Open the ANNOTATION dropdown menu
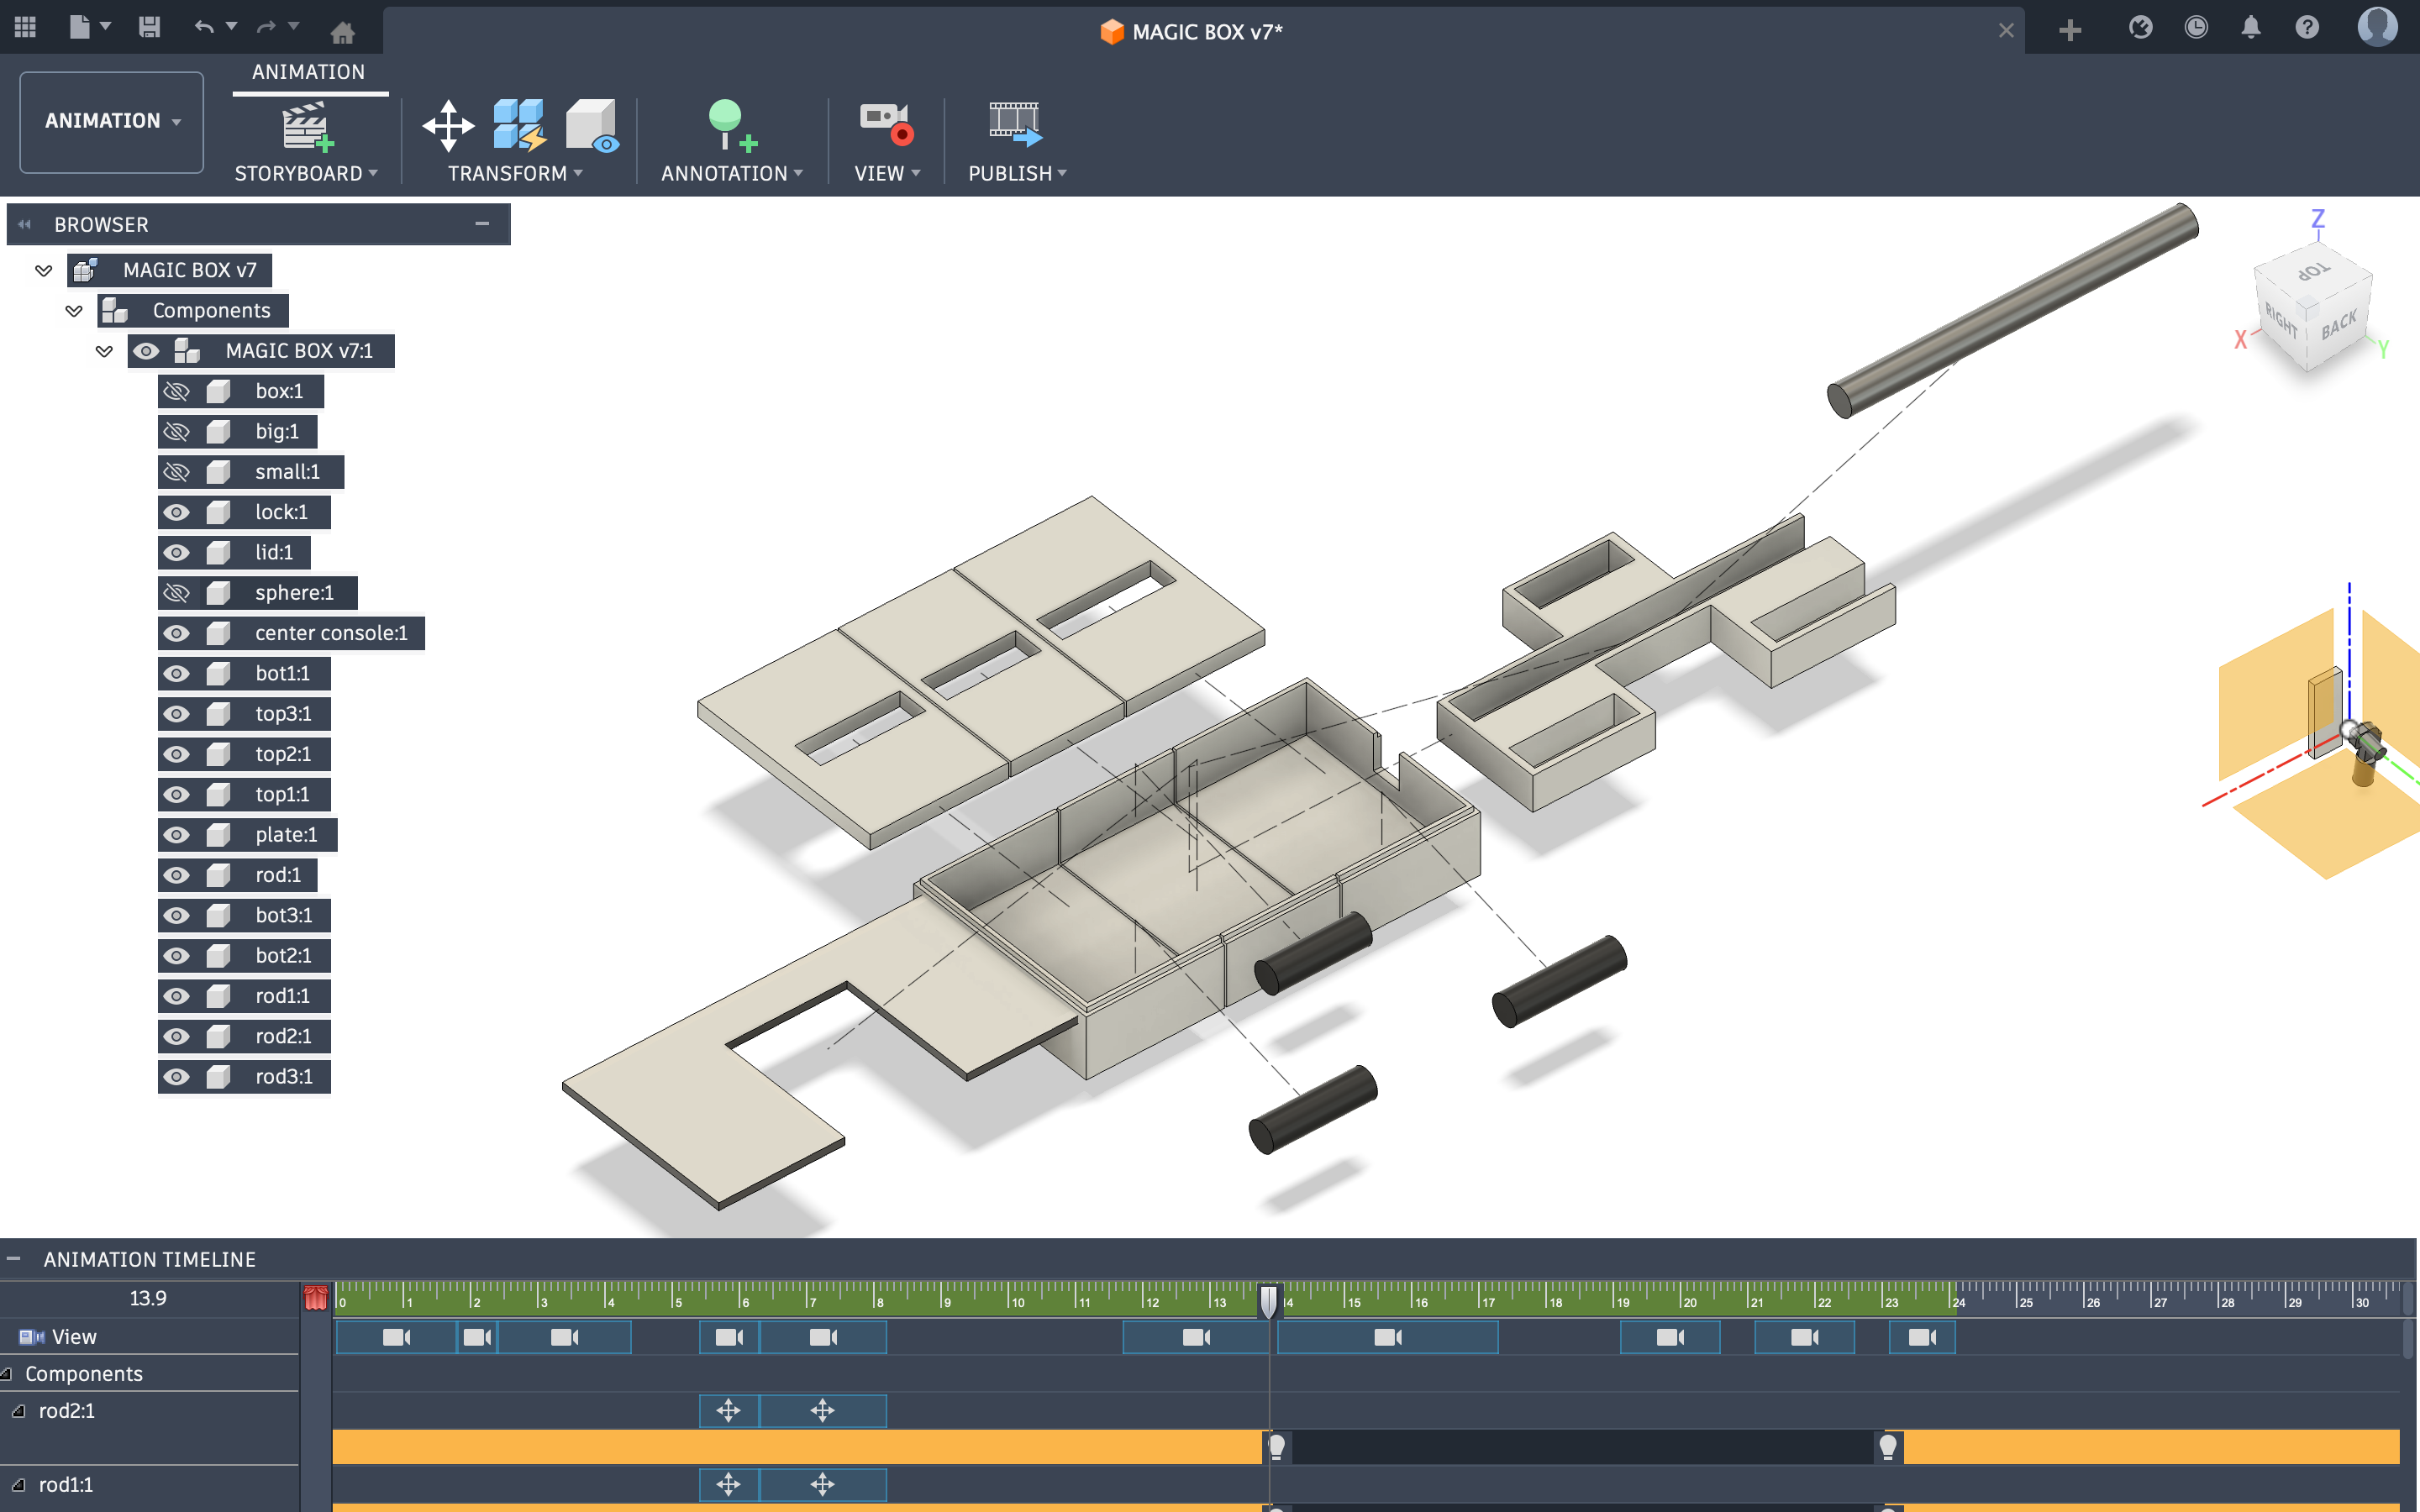The height and width of the screenshot is (1512, 2420). click(x=732, y=174)
